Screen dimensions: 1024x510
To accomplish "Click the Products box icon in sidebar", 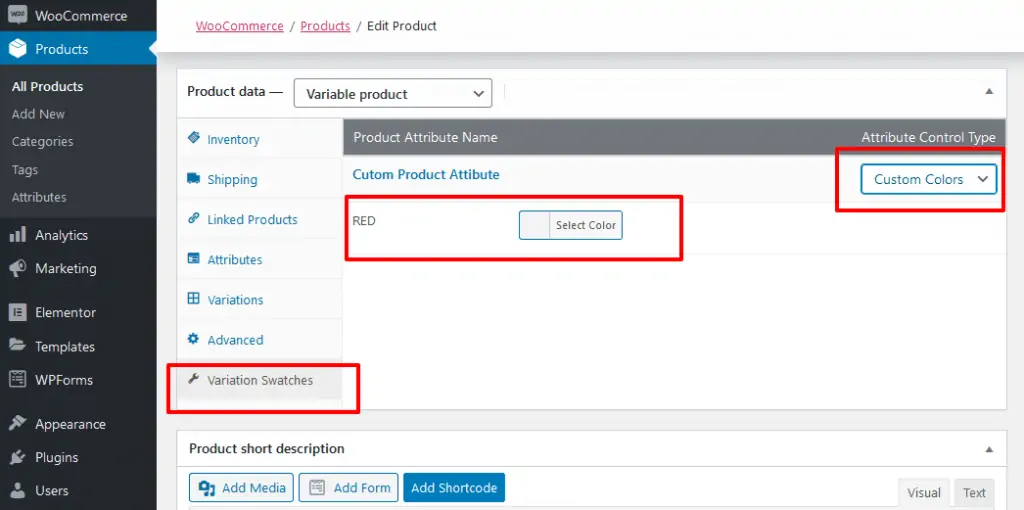I will tap(18, 49).
